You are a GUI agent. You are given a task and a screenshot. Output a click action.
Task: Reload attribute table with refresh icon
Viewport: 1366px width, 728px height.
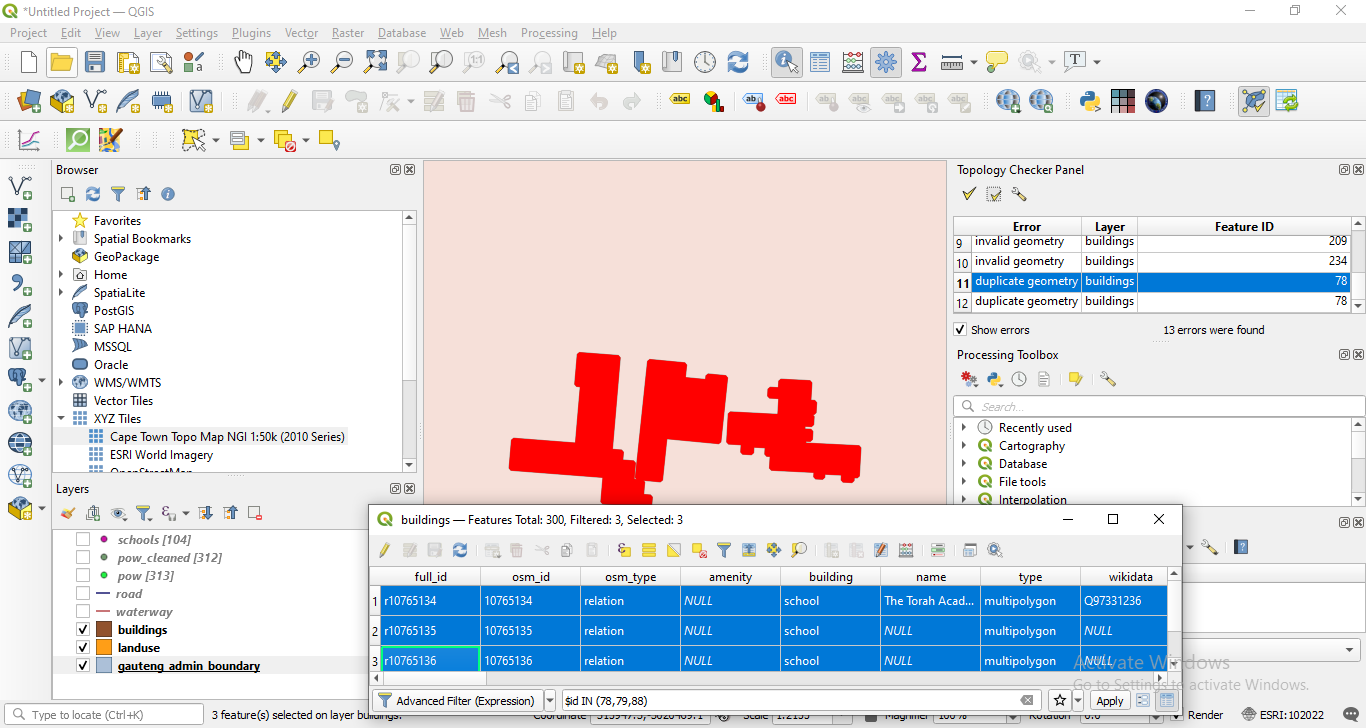(460, 550)
